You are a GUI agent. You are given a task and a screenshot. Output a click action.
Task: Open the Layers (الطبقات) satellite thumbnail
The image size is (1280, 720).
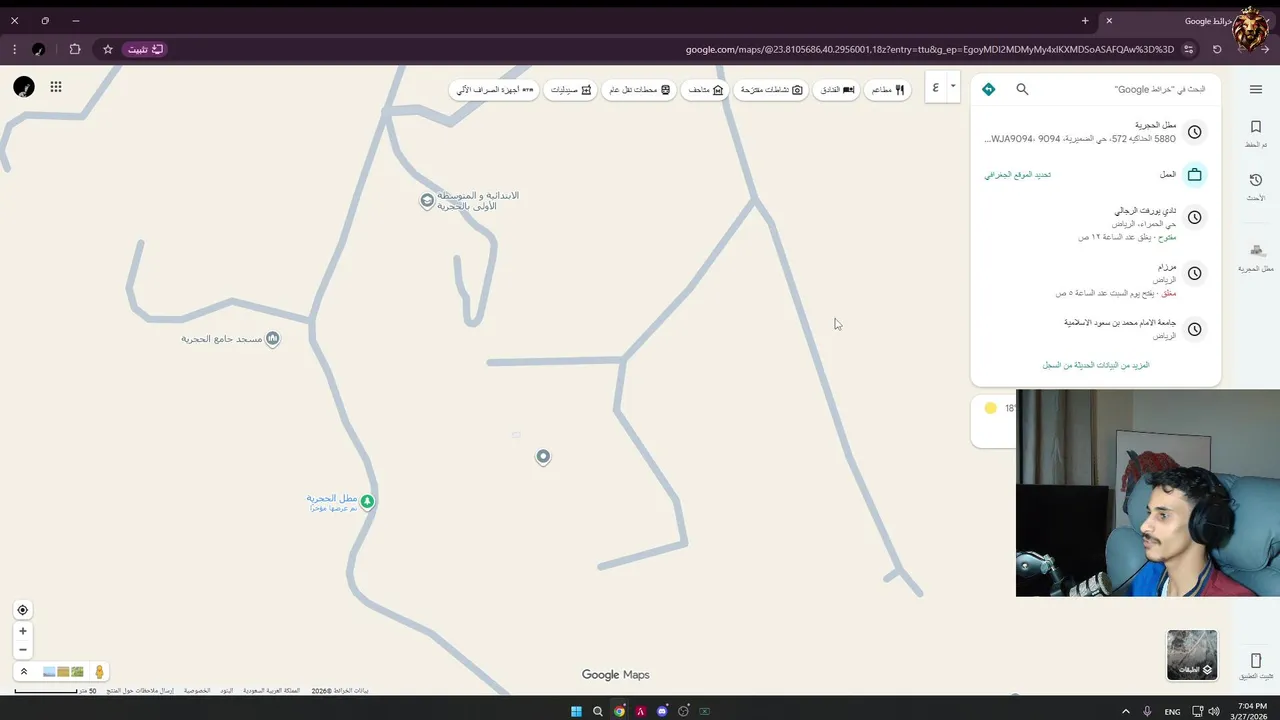pyautogui.click(x=1192, y=655)
